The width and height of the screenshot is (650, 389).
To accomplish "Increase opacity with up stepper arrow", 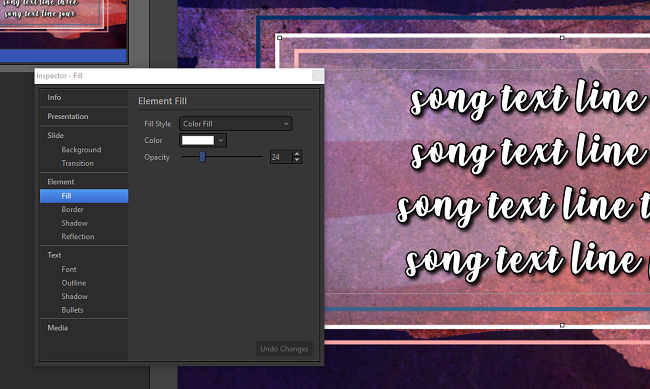I will coord(297,154).
